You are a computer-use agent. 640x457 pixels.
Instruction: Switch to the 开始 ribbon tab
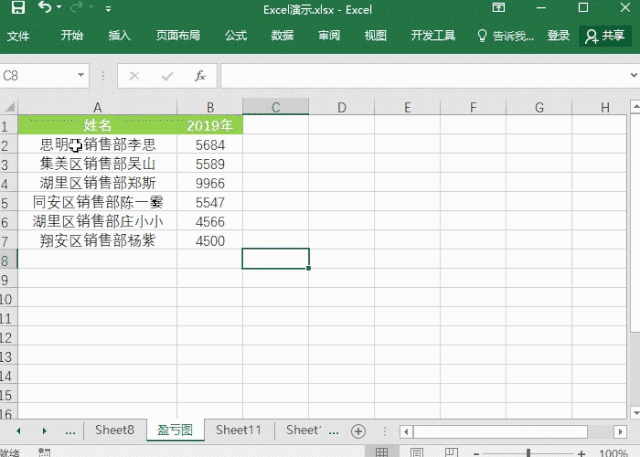point(72,35)
